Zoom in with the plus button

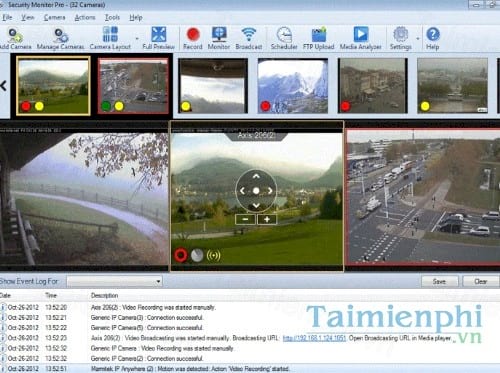267,219
